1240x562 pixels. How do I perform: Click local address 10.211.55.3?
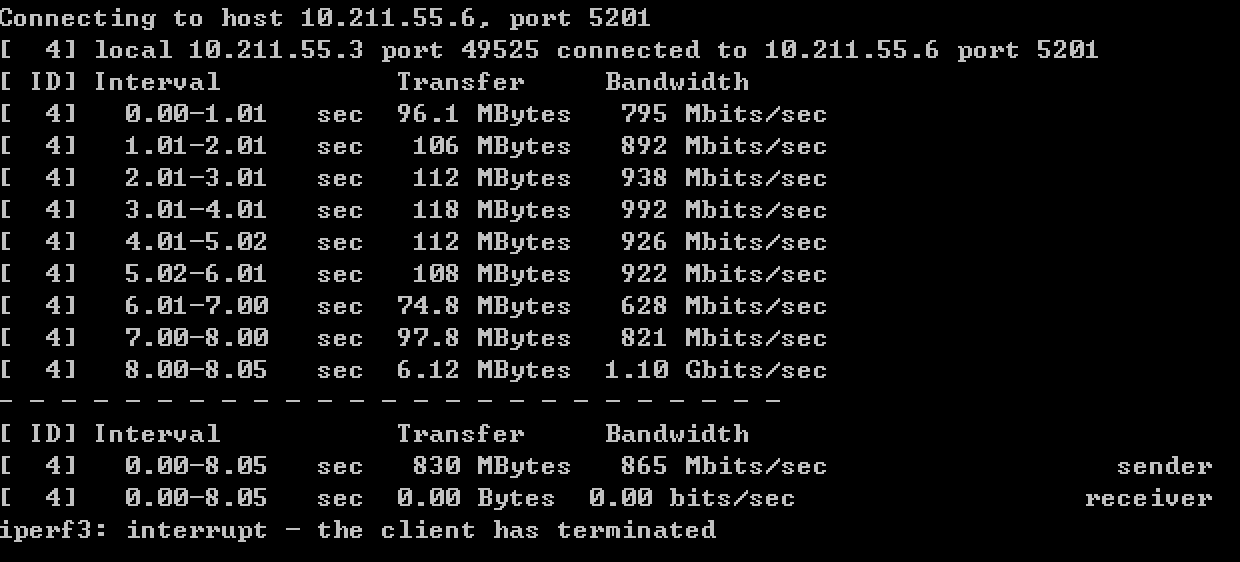(x=276, y=50)
